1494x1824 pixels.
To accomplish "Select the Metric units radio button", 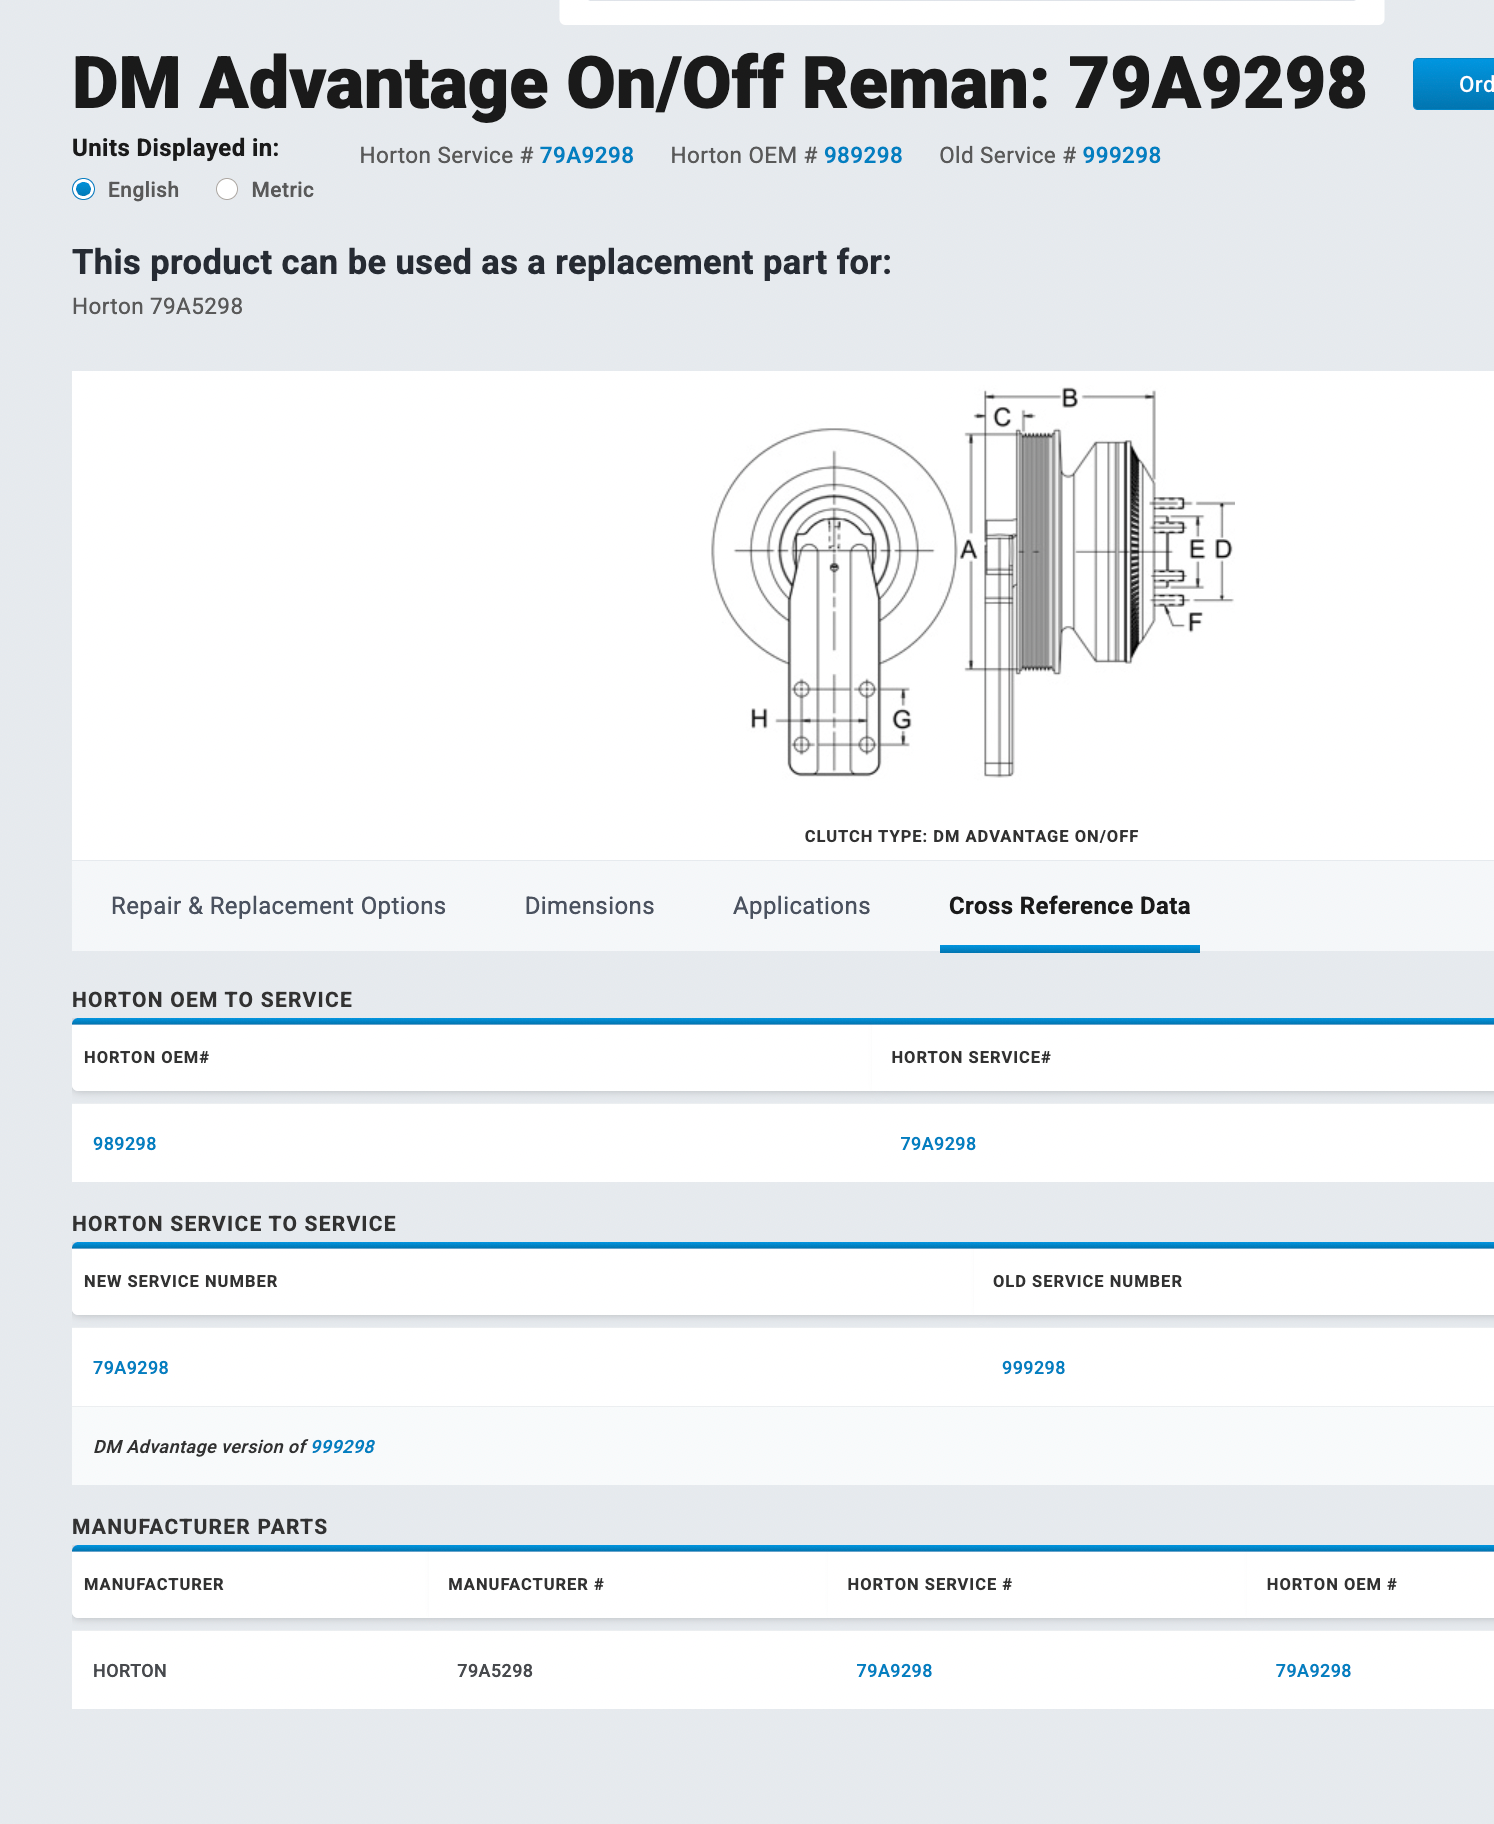I will click(x=228, y=190).
